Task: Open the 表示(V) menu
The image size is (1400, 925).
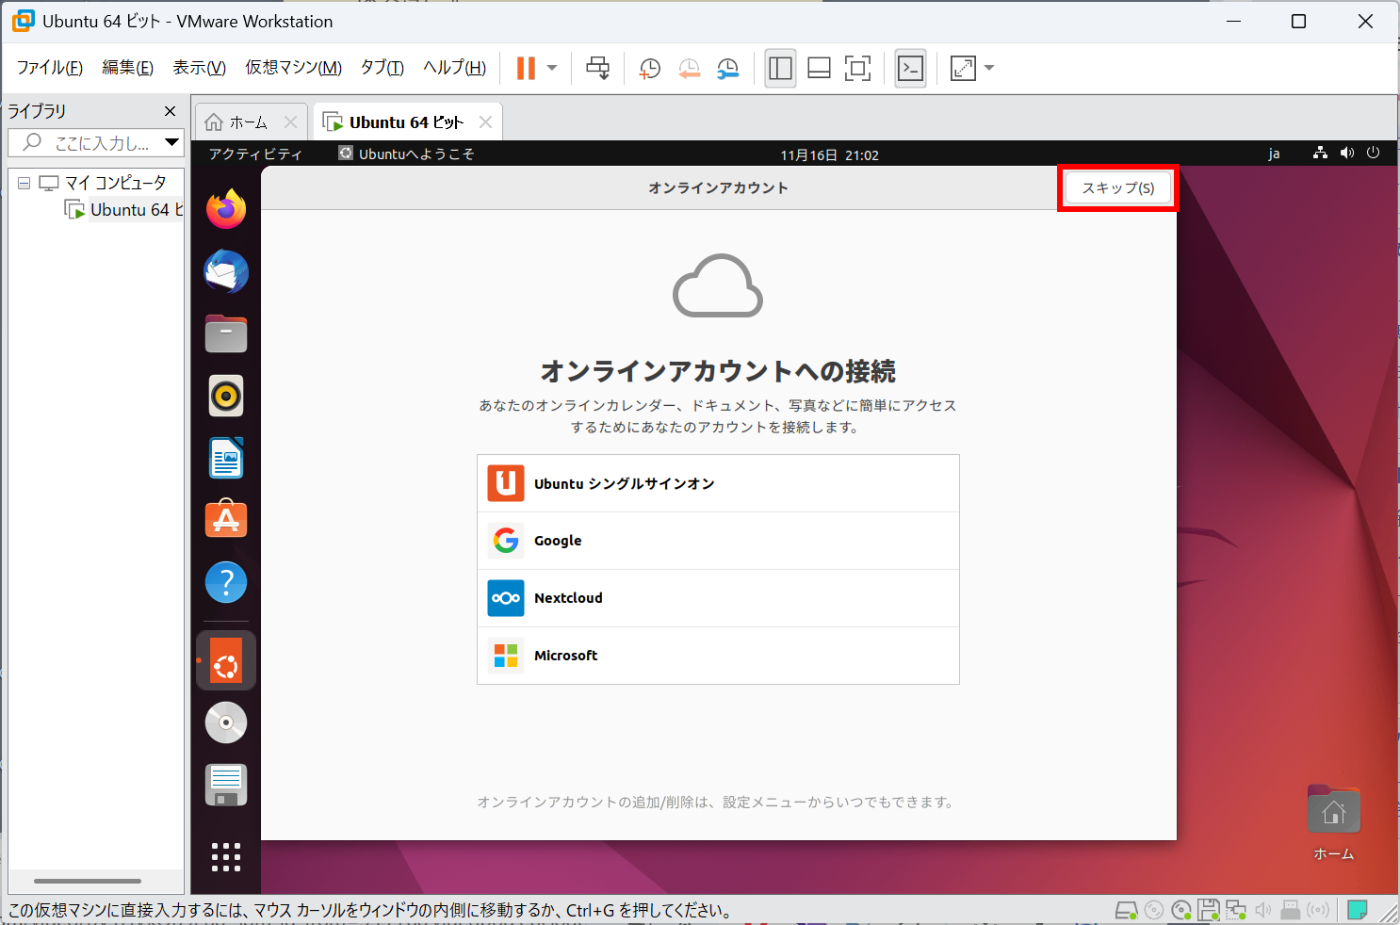Action: click(199, 67)
